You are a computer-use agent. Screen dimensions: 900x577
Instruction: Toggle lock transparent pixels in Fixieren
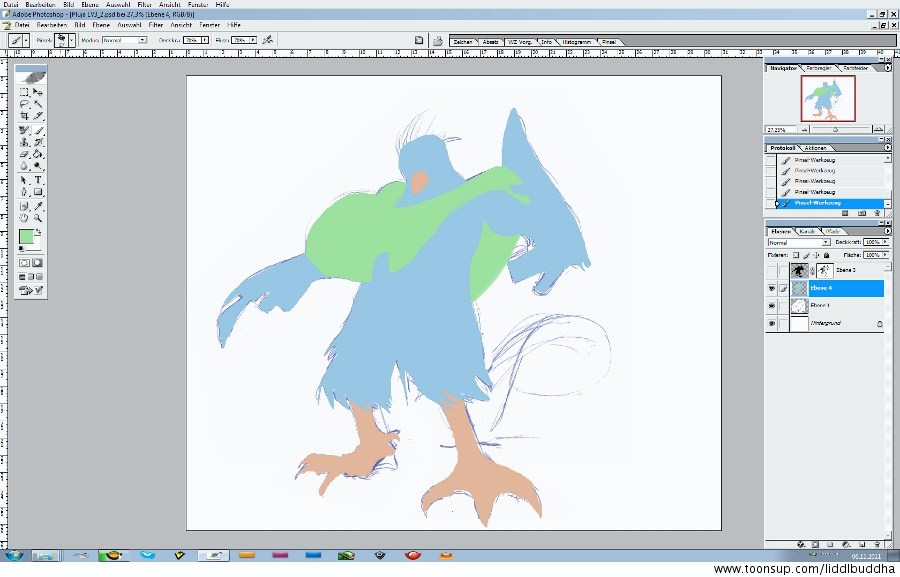[x=796, y=255]
